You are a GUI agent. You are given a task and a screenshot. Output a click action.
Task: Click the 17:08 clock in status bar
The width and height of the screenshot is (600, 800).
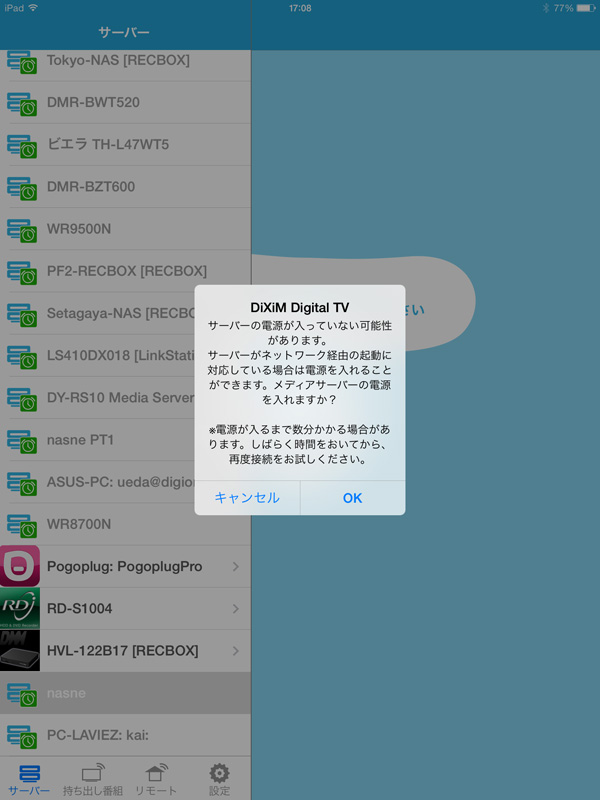(x=300, y=8)
